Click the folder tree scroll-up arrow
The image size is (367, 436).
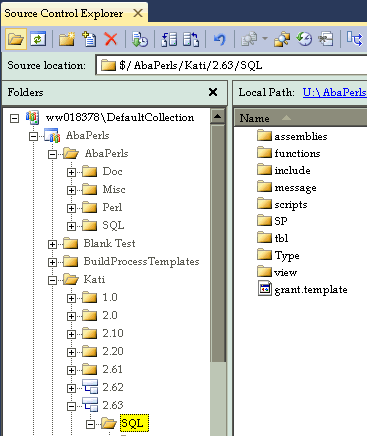(218, 116)
